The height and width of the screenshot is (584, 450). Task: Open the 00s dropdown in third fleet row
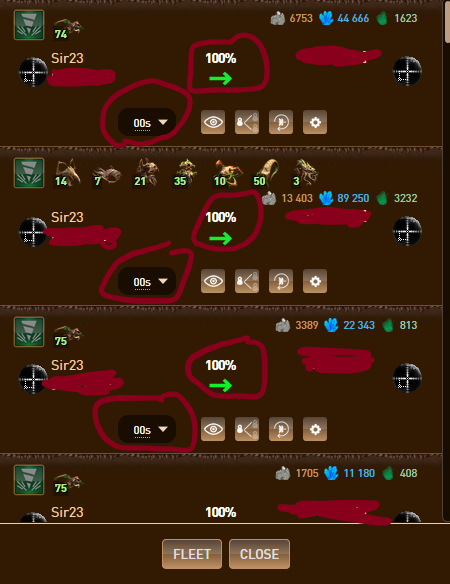click(147, 429)
